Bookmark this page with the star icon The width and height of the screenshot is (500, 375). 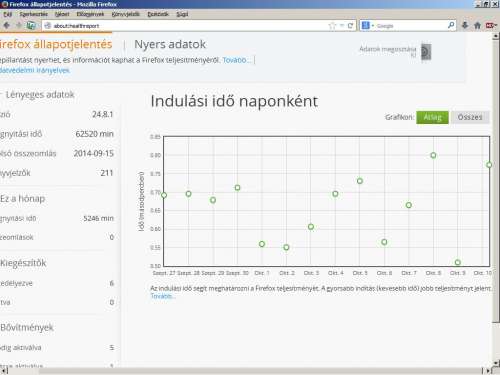[x=332, y=26]
